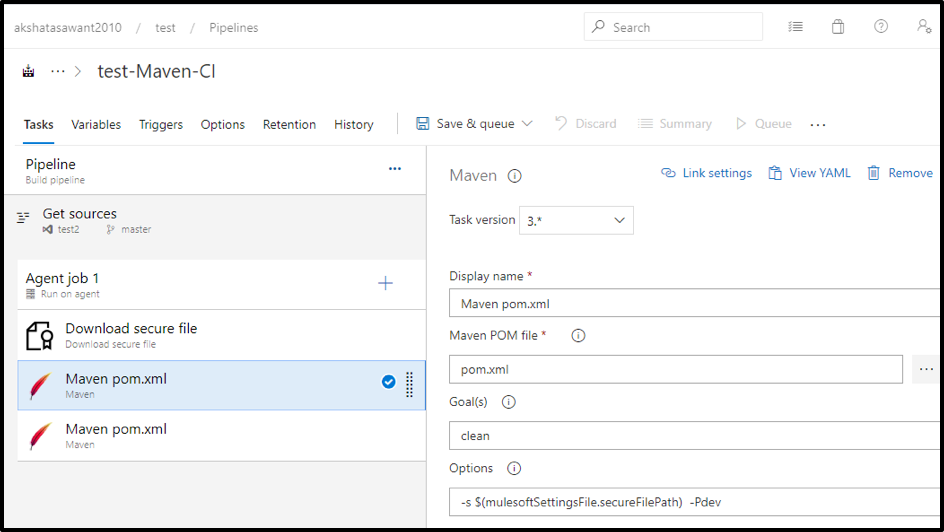
Task: Open the work items list icon
Action: click(x=795, y=27)
